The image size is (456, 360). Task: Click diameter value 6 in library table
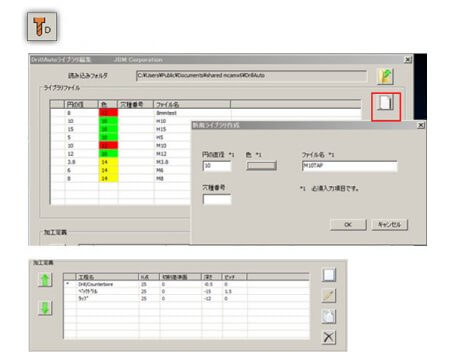69,170
